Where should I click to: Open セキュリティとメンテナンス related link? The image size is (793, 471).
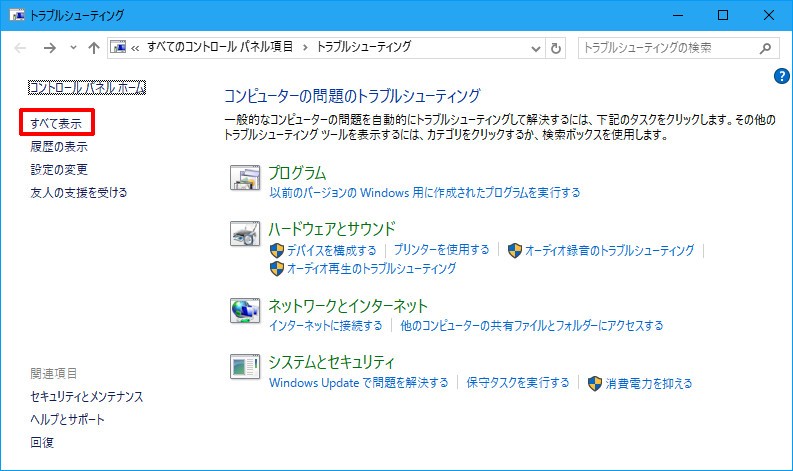pos(86,397)
